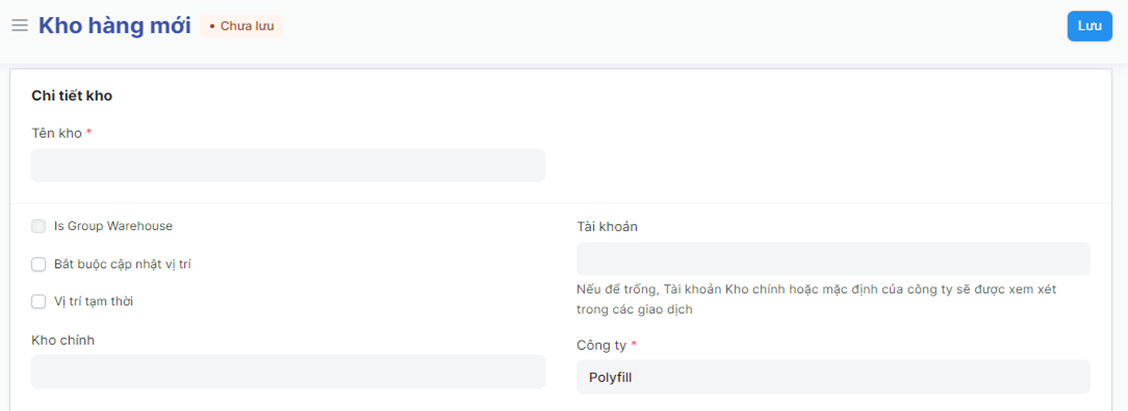Open the Tài khoản account field
The image size is (1128, 411).
(833, 258)
